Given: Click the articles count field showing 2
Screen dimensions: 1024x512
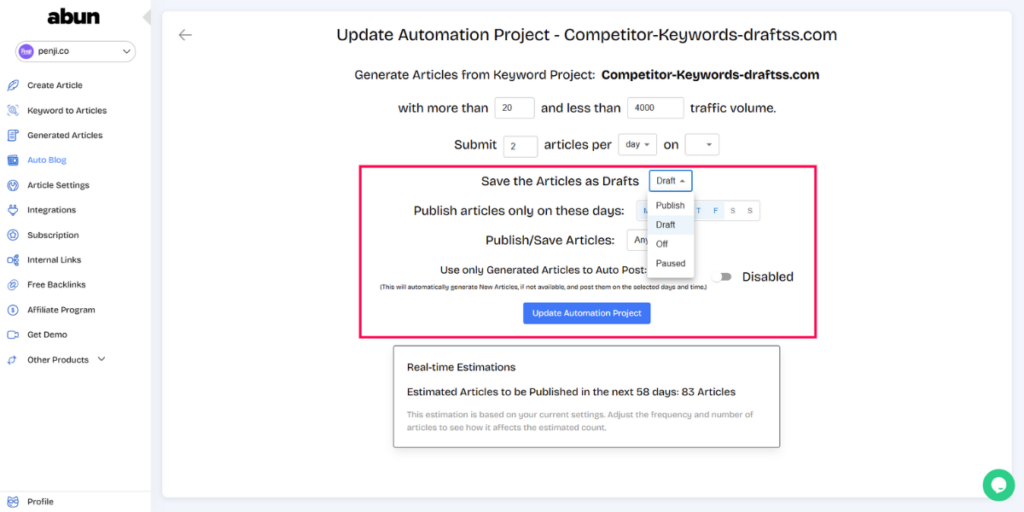Looking at the screenshot, I should (520, 146).
